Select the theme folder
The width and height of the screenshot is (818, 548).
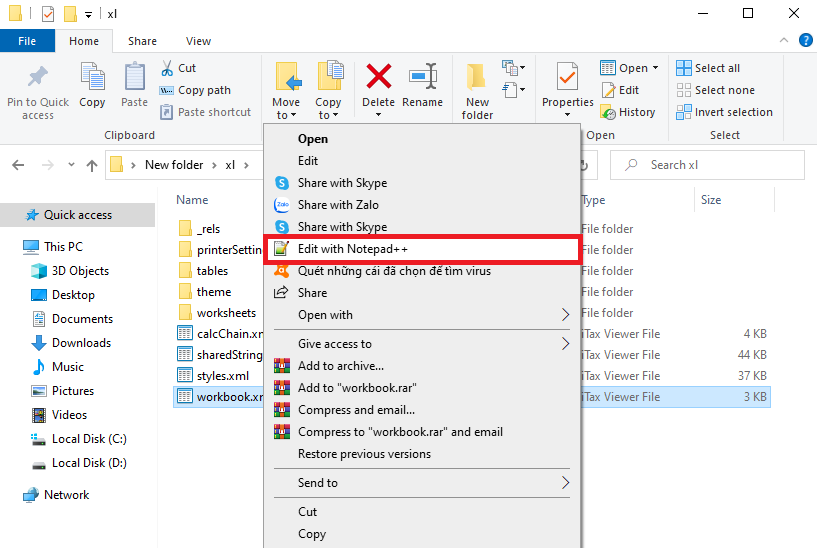pyautogui.click(x=205, y=292)
